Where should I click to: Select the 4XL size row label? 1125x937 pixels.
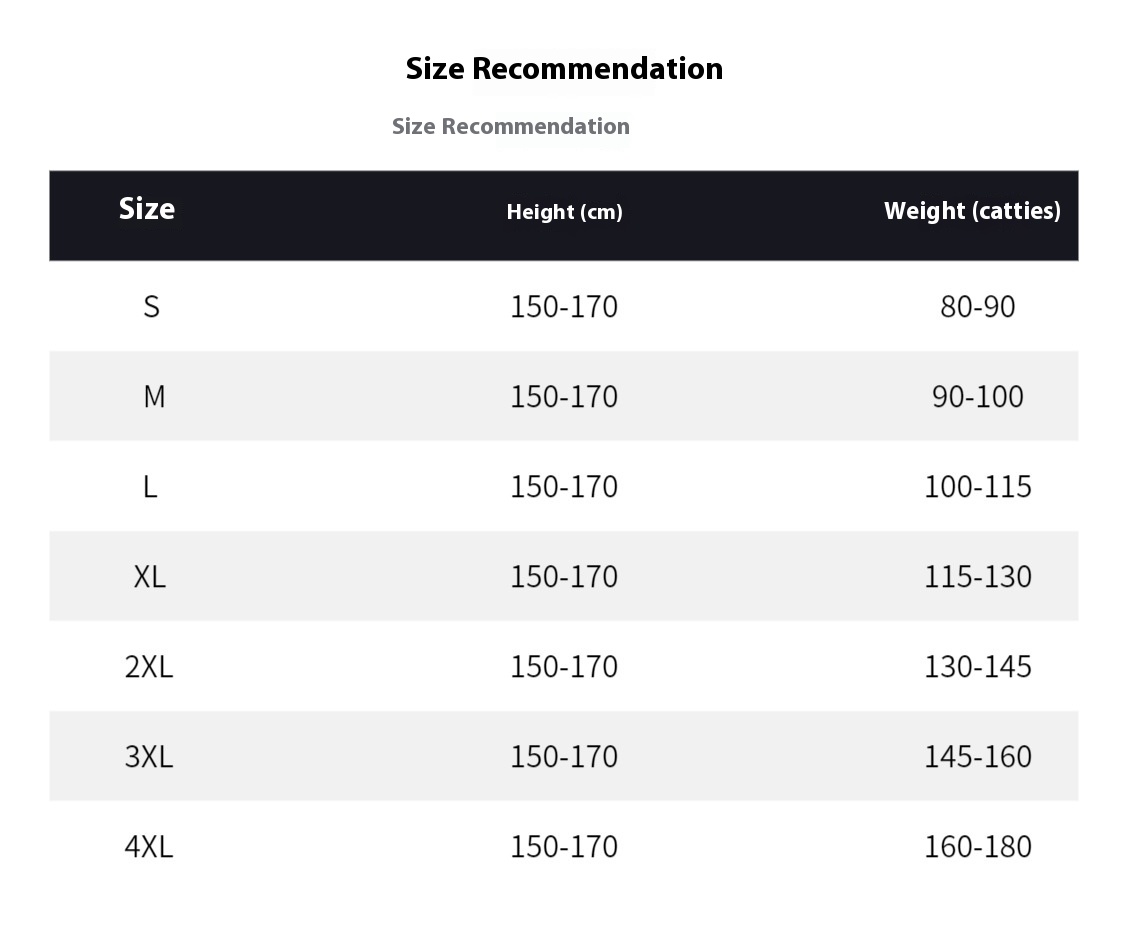[149, 847]
